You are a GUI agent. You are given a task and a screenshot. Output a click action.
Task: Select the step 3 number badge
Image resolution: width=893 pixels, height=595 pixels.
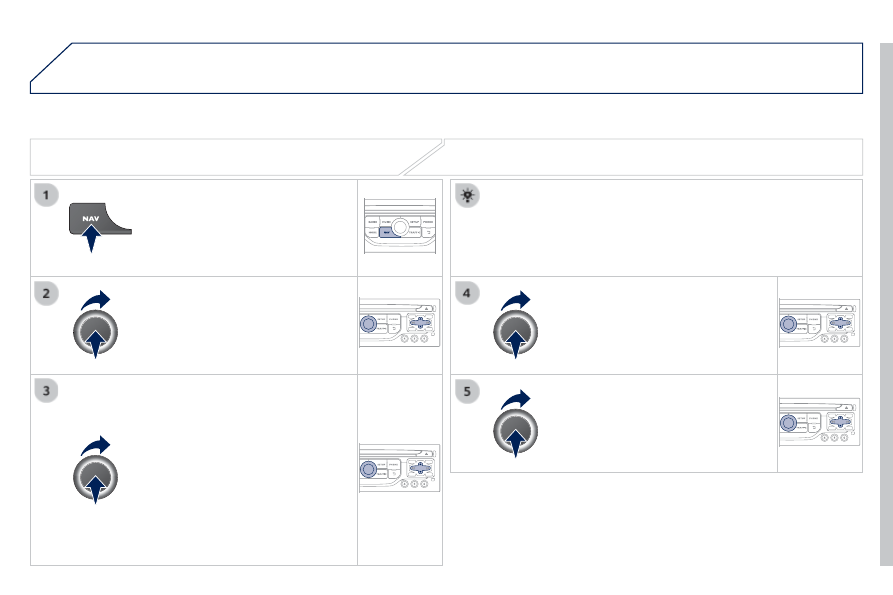46,391
